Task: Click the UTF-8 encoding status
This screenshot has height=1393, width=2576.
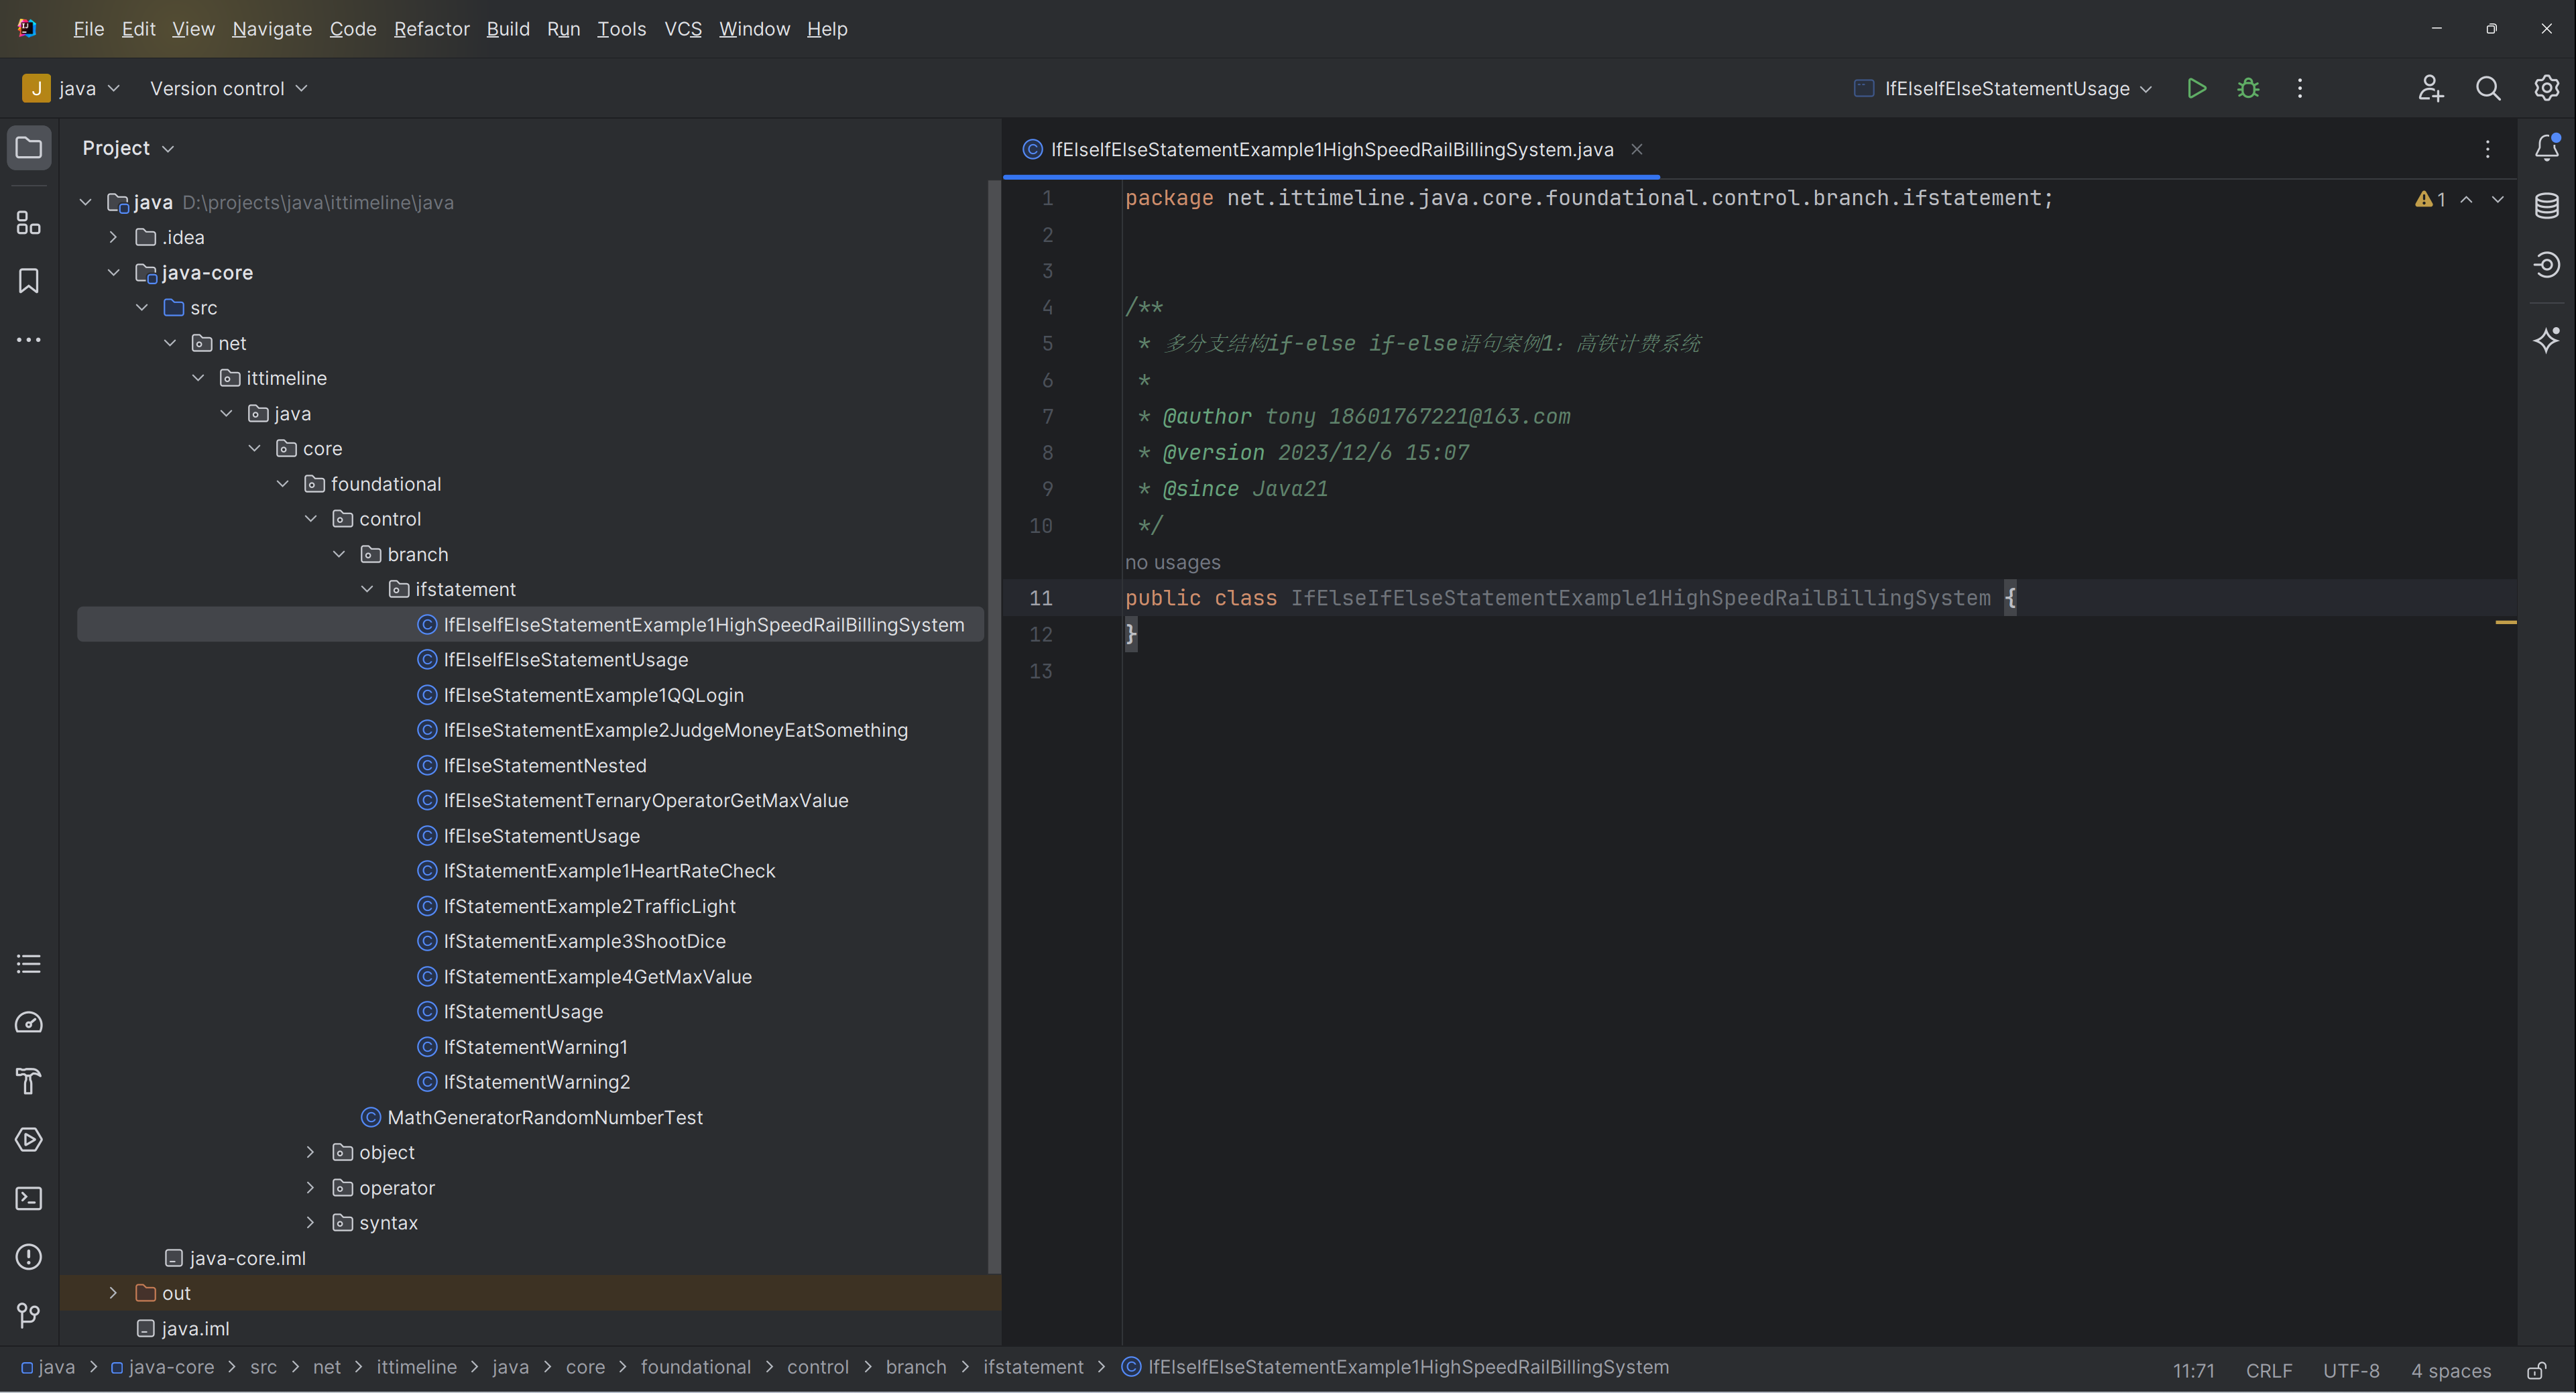Action: 2350,1371
